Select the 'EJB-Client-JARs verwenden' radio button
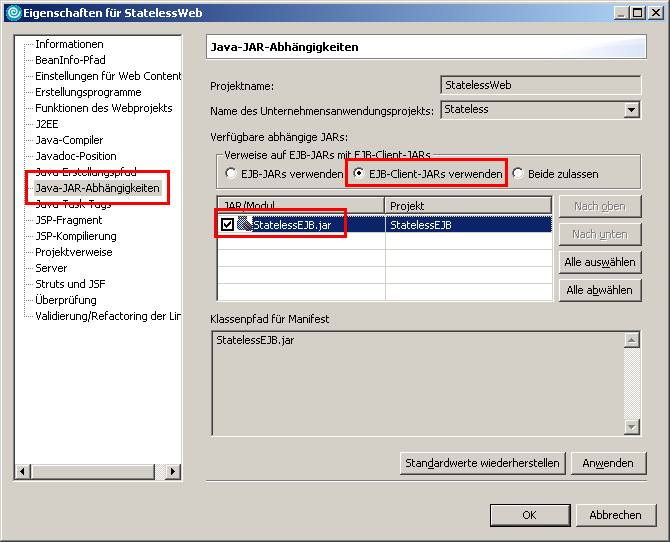Viewport: 670px width, 542px height. 359,173
